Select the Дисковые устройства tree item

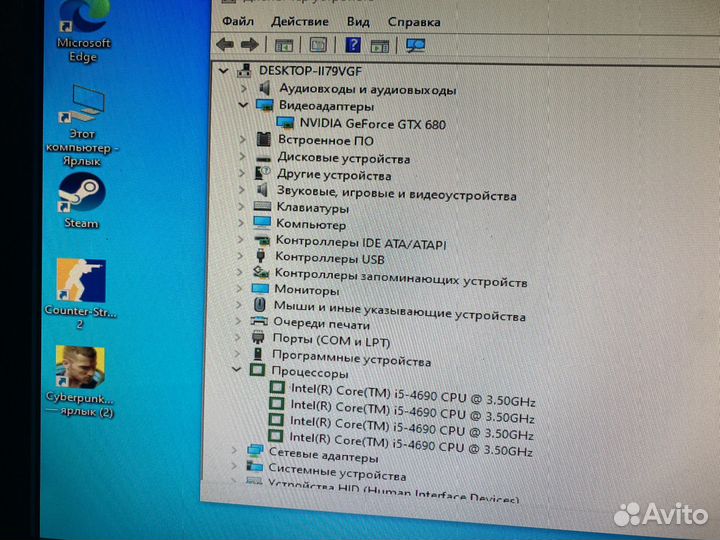pos(343,158)
